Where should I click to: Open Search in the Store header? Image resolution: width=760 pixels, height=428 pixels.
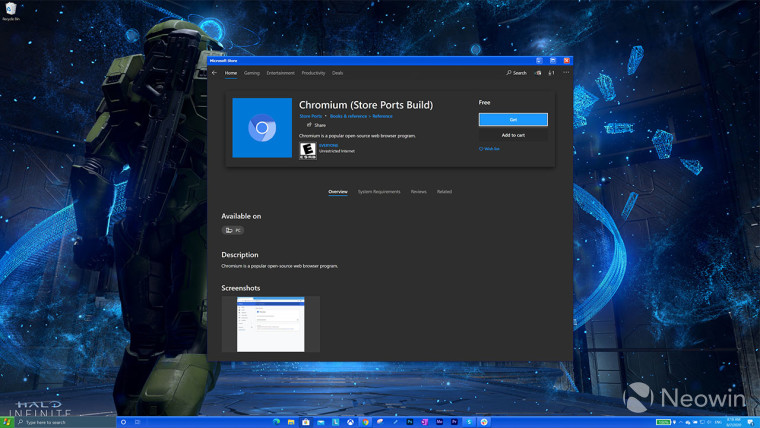516,73
